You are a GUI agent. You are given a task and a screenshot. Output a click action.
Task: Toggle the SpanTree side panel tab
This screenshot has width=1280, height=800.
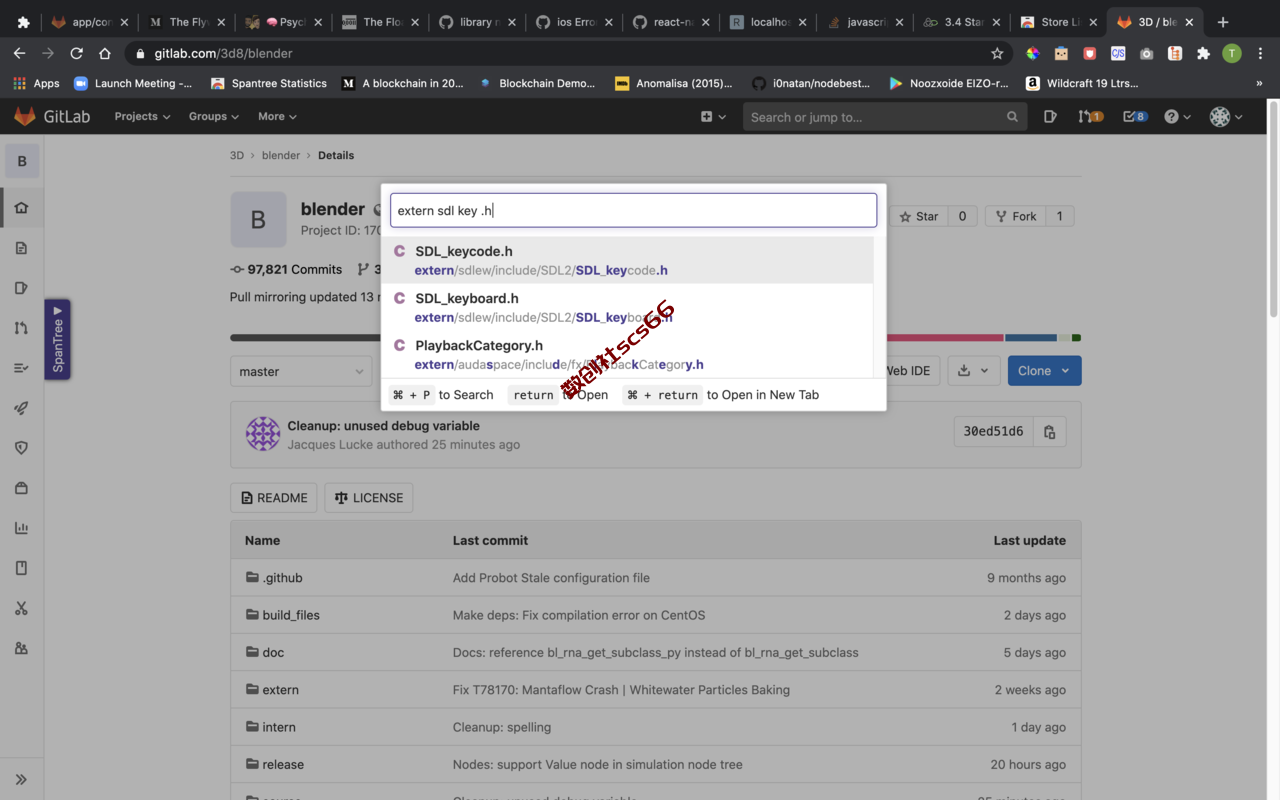point(57,339)
